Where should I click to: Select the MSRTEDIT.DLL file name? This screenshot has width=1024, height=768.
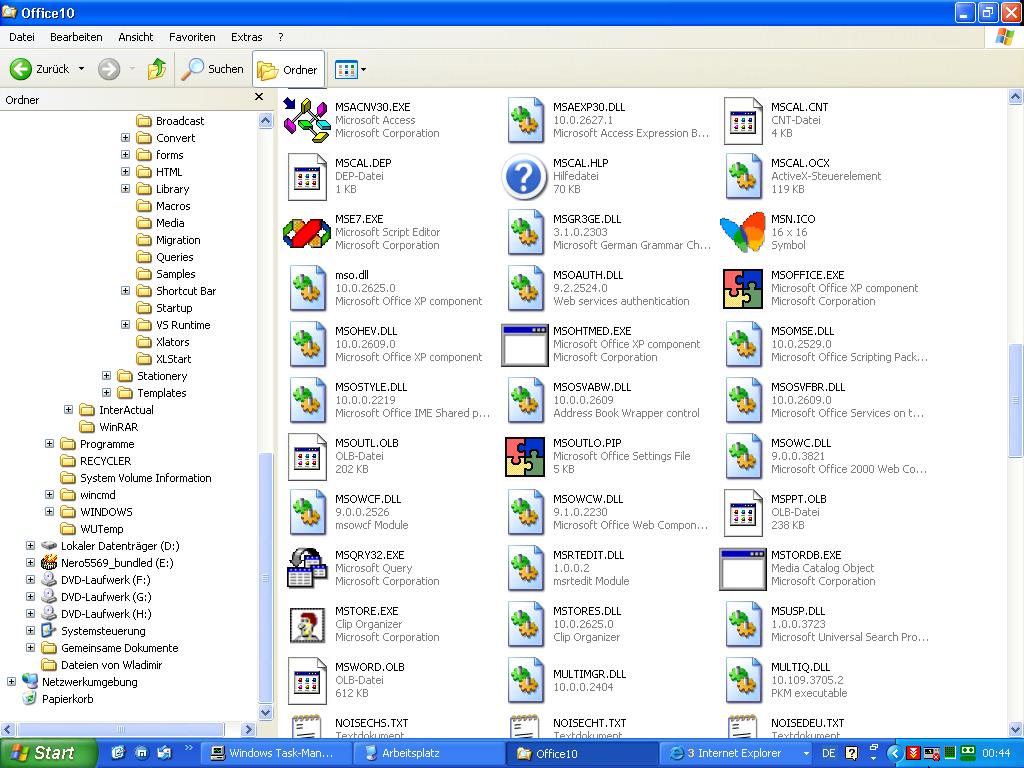[x=588, y=555]
